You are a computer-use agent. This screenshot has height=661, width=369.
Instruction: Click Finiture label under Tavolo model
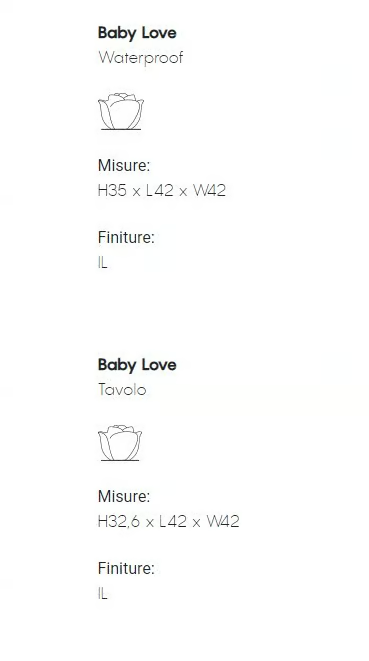(x=126, y=568)
